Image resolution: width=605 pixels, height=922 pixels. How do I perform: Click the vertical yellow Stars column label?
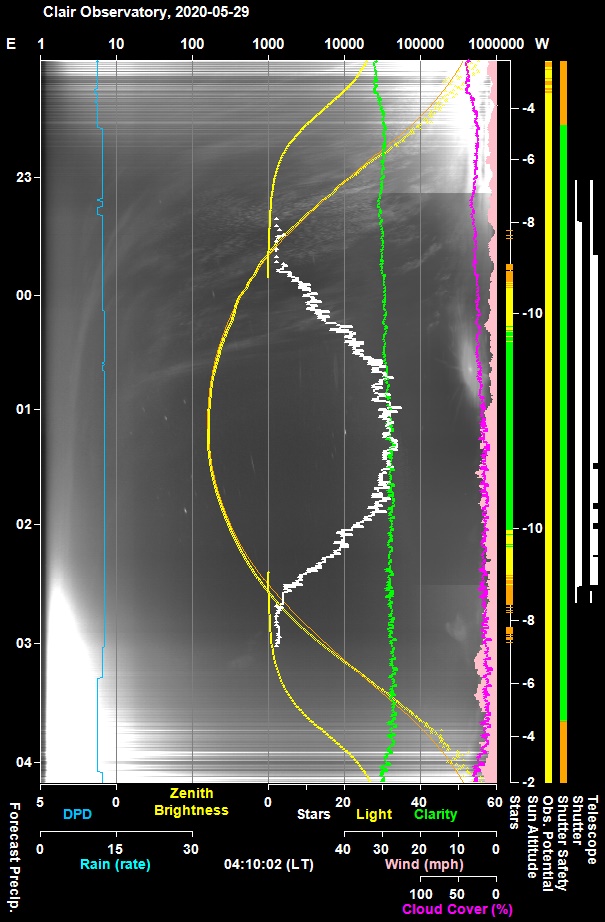[513, 813]
